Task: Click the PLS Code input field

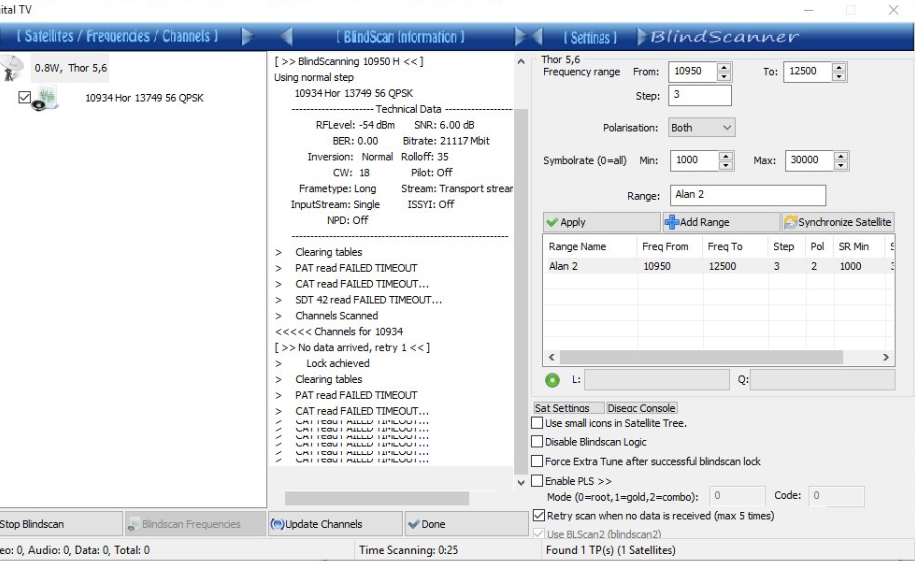Action: 836,496
